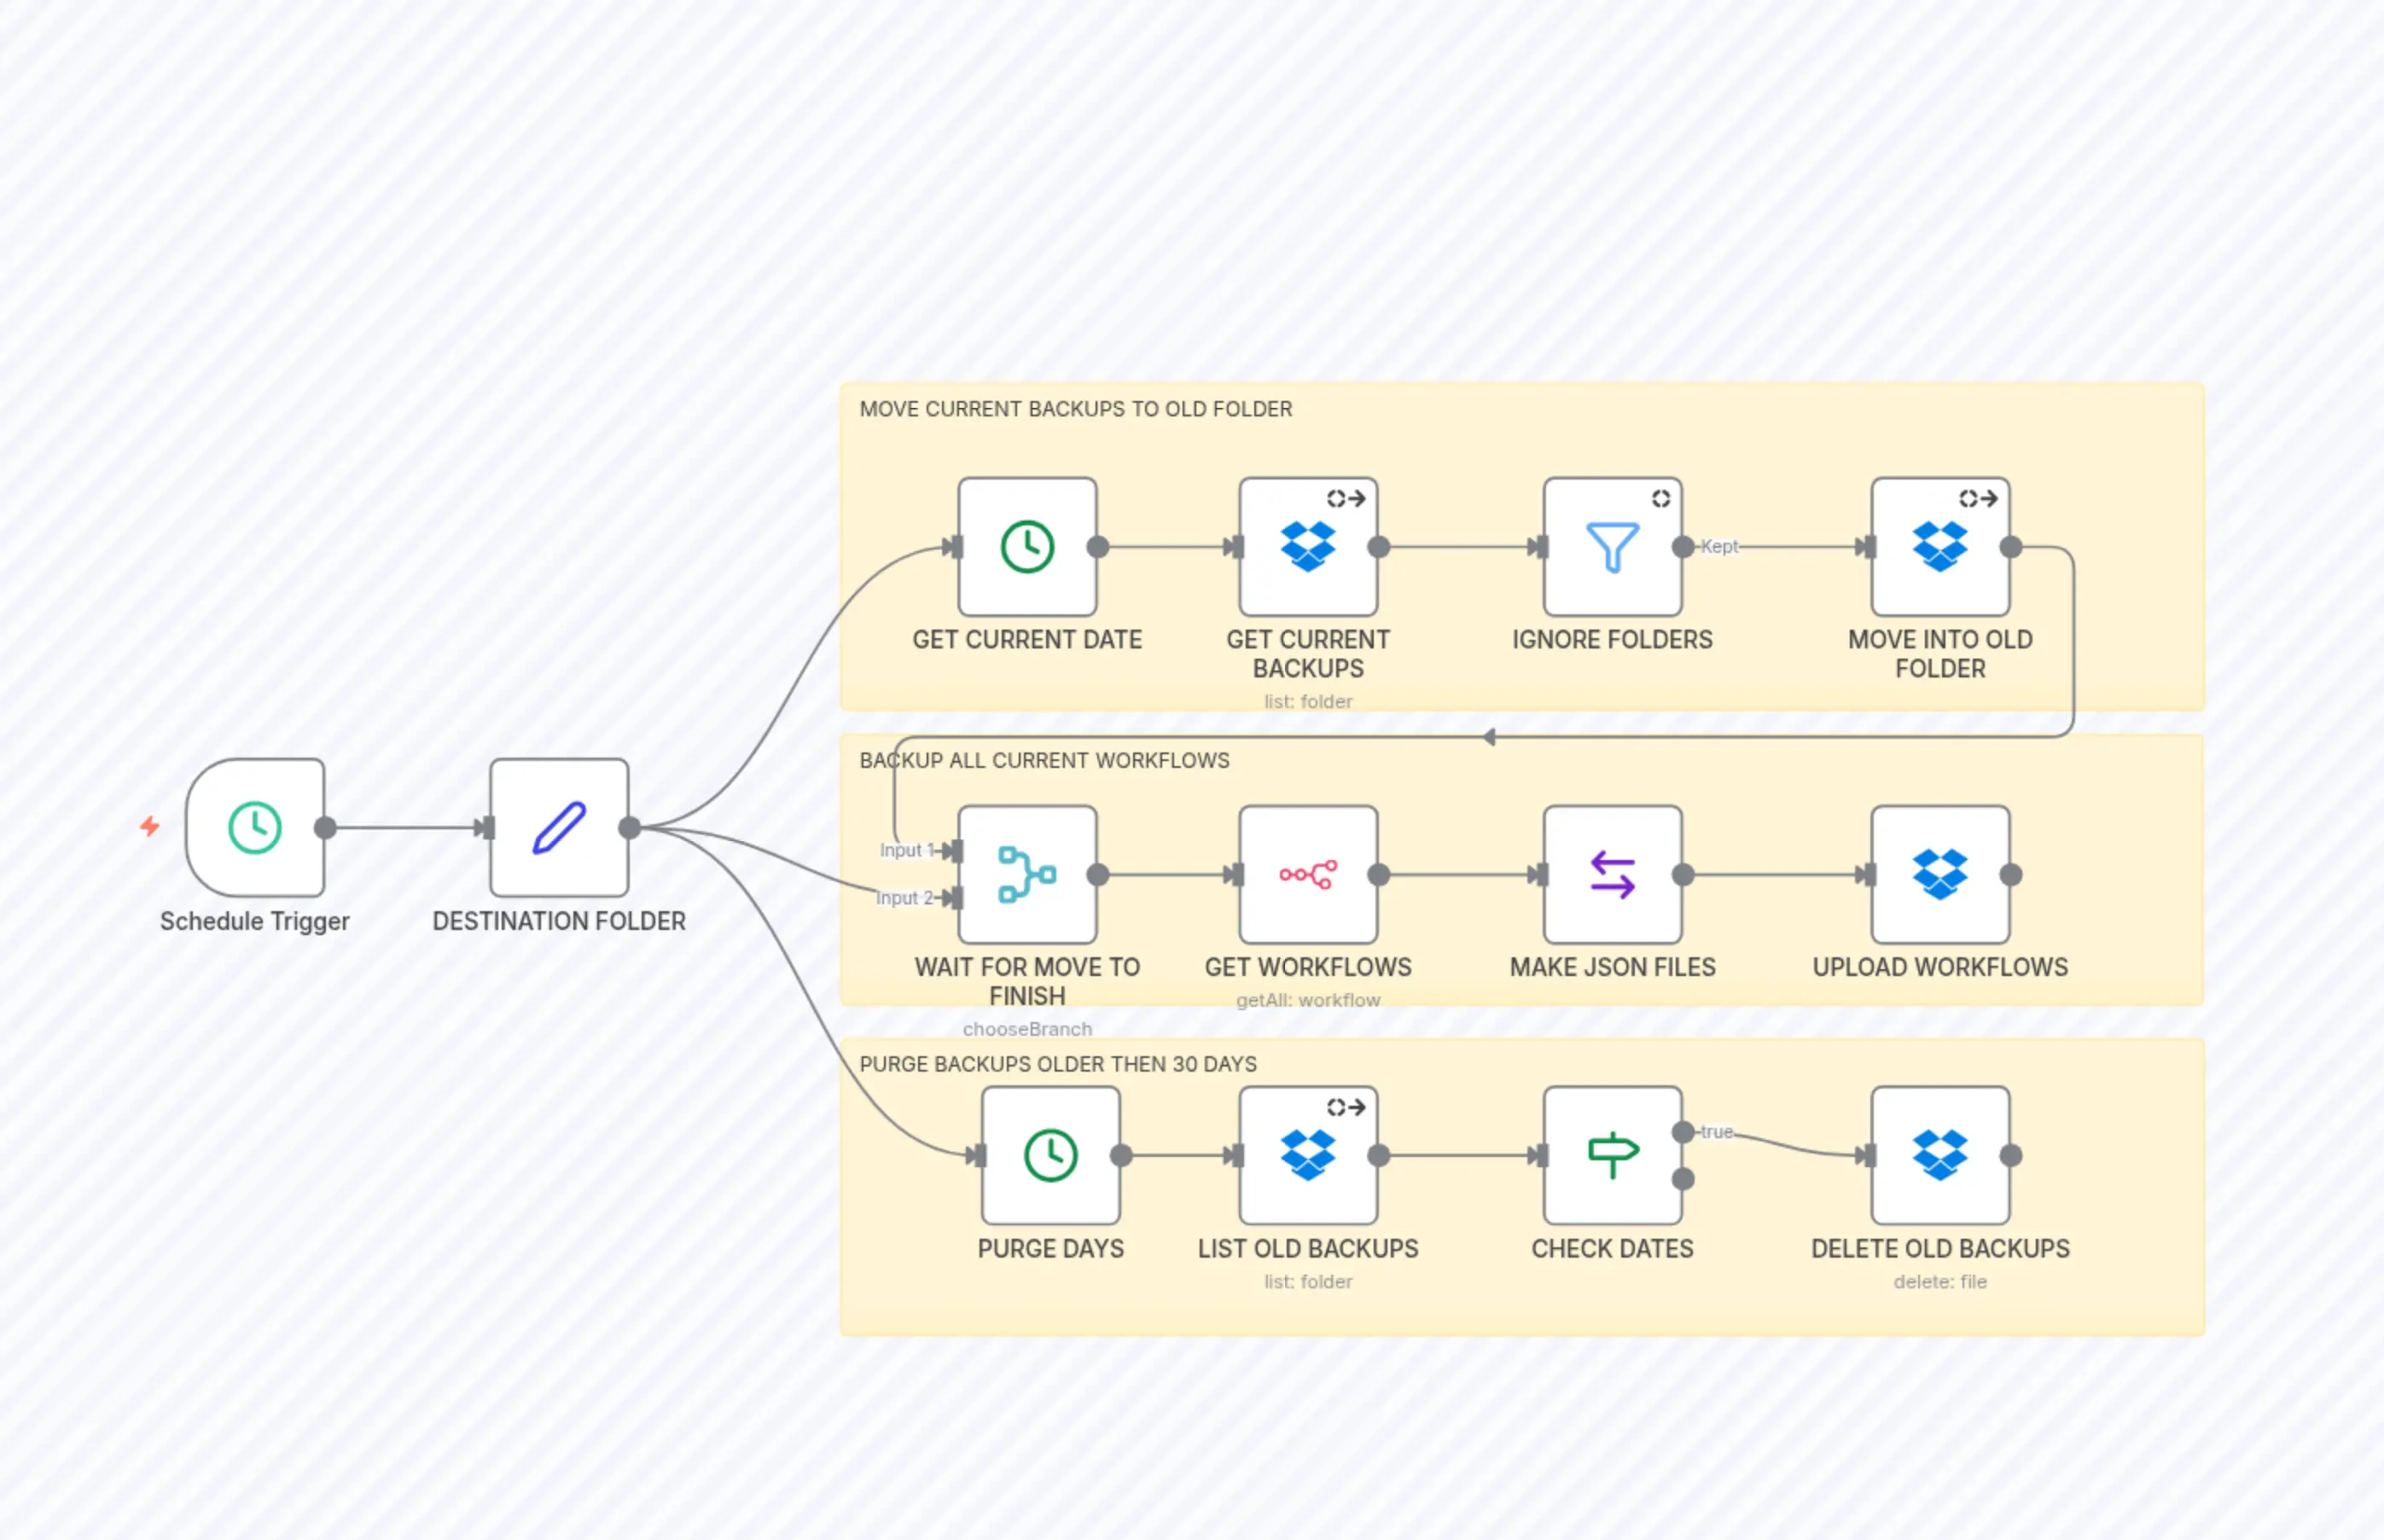Click the List Old Backups Dropbox icon

1308,1155
